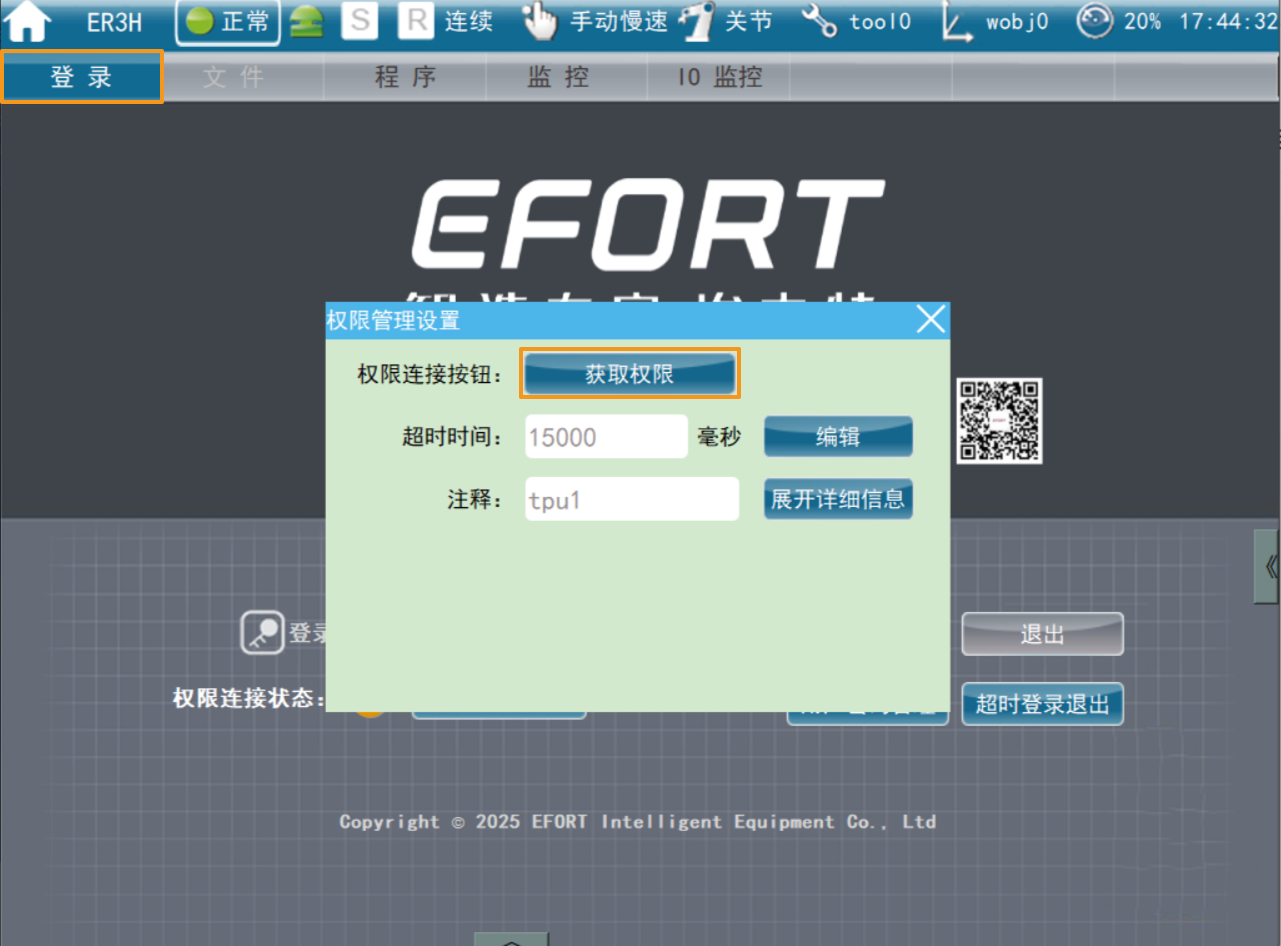Click the 超时登录退出 button
Screen dimensions: 1281x946
(x=1043, y=704)
